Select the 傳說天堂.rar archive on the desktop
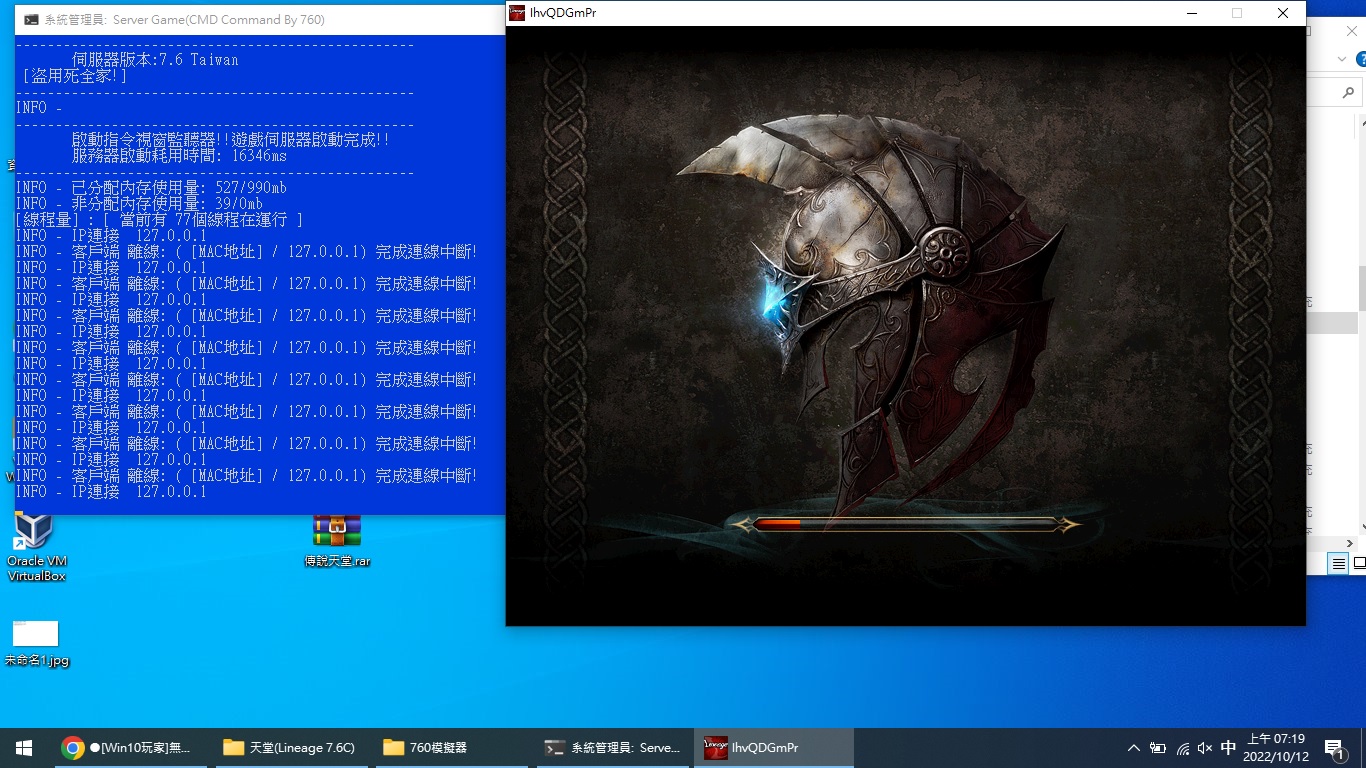The image size is (1366, 768). click(337, 541)
